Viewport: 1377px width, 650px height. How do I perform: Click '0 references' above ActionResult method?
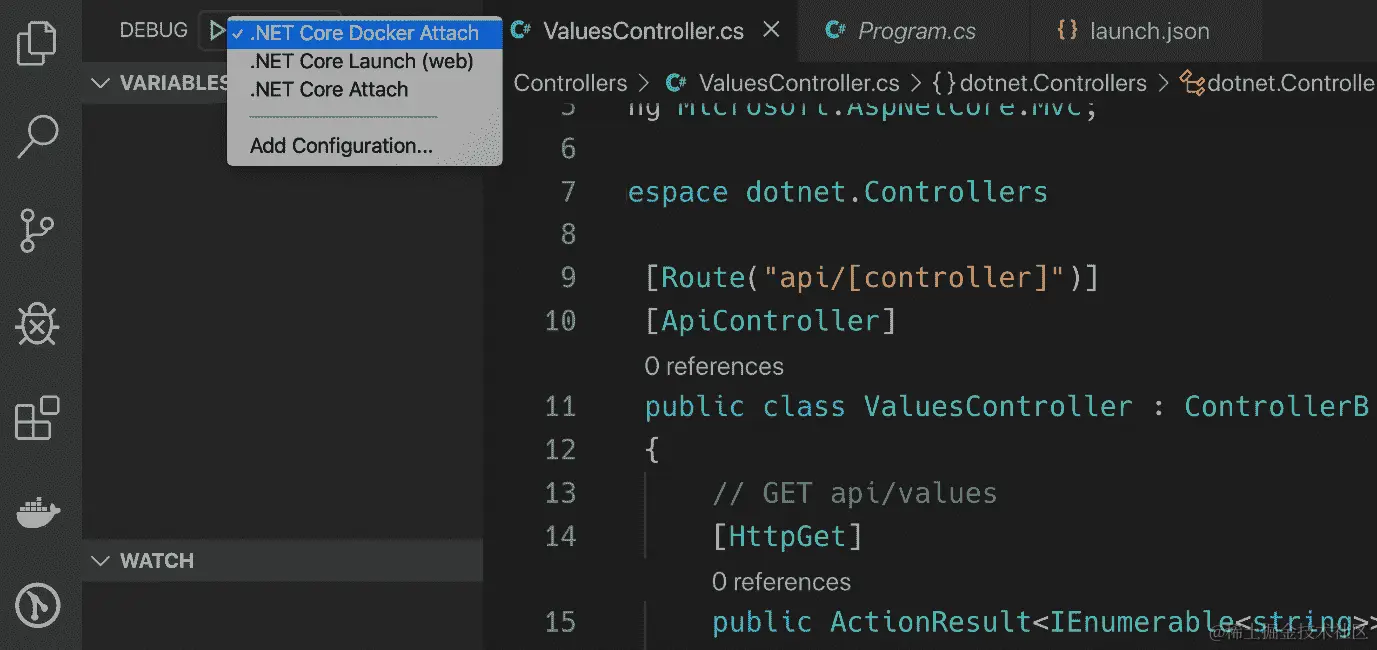pos(781,582)
